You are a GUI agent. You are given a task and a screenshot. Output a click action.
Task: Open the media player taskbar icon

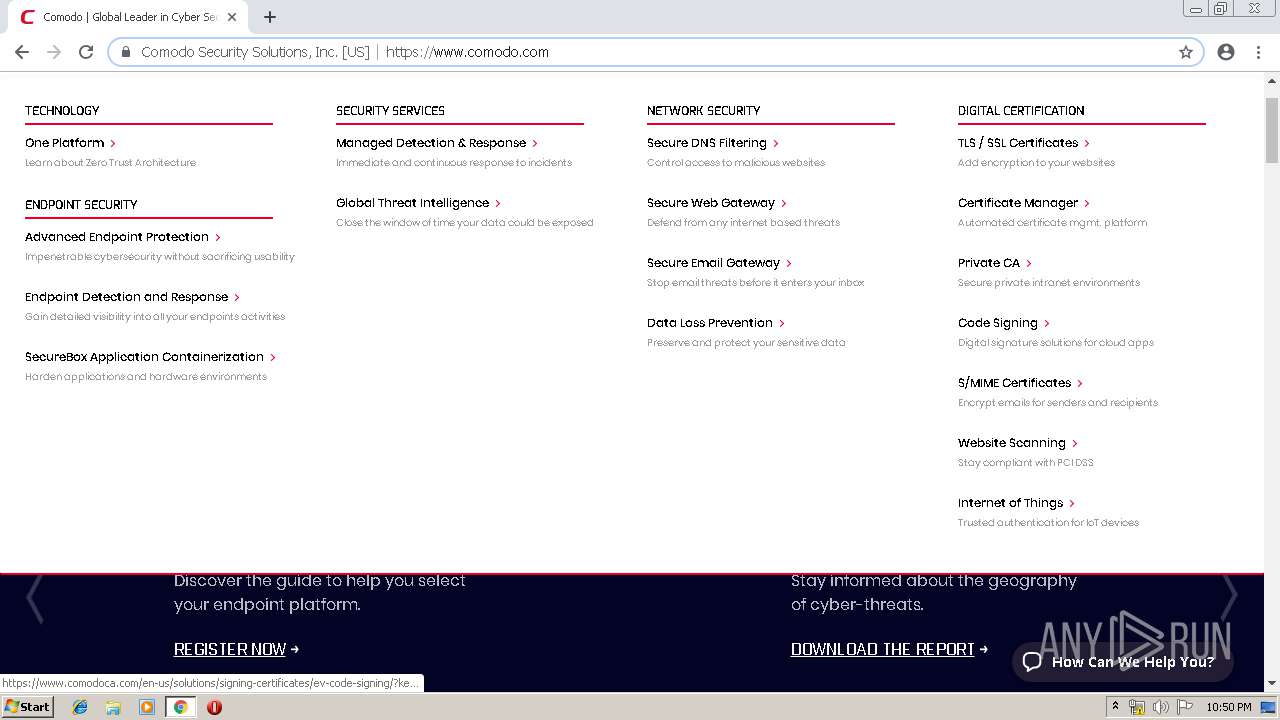pyautogui.click(x=147, y=707)
